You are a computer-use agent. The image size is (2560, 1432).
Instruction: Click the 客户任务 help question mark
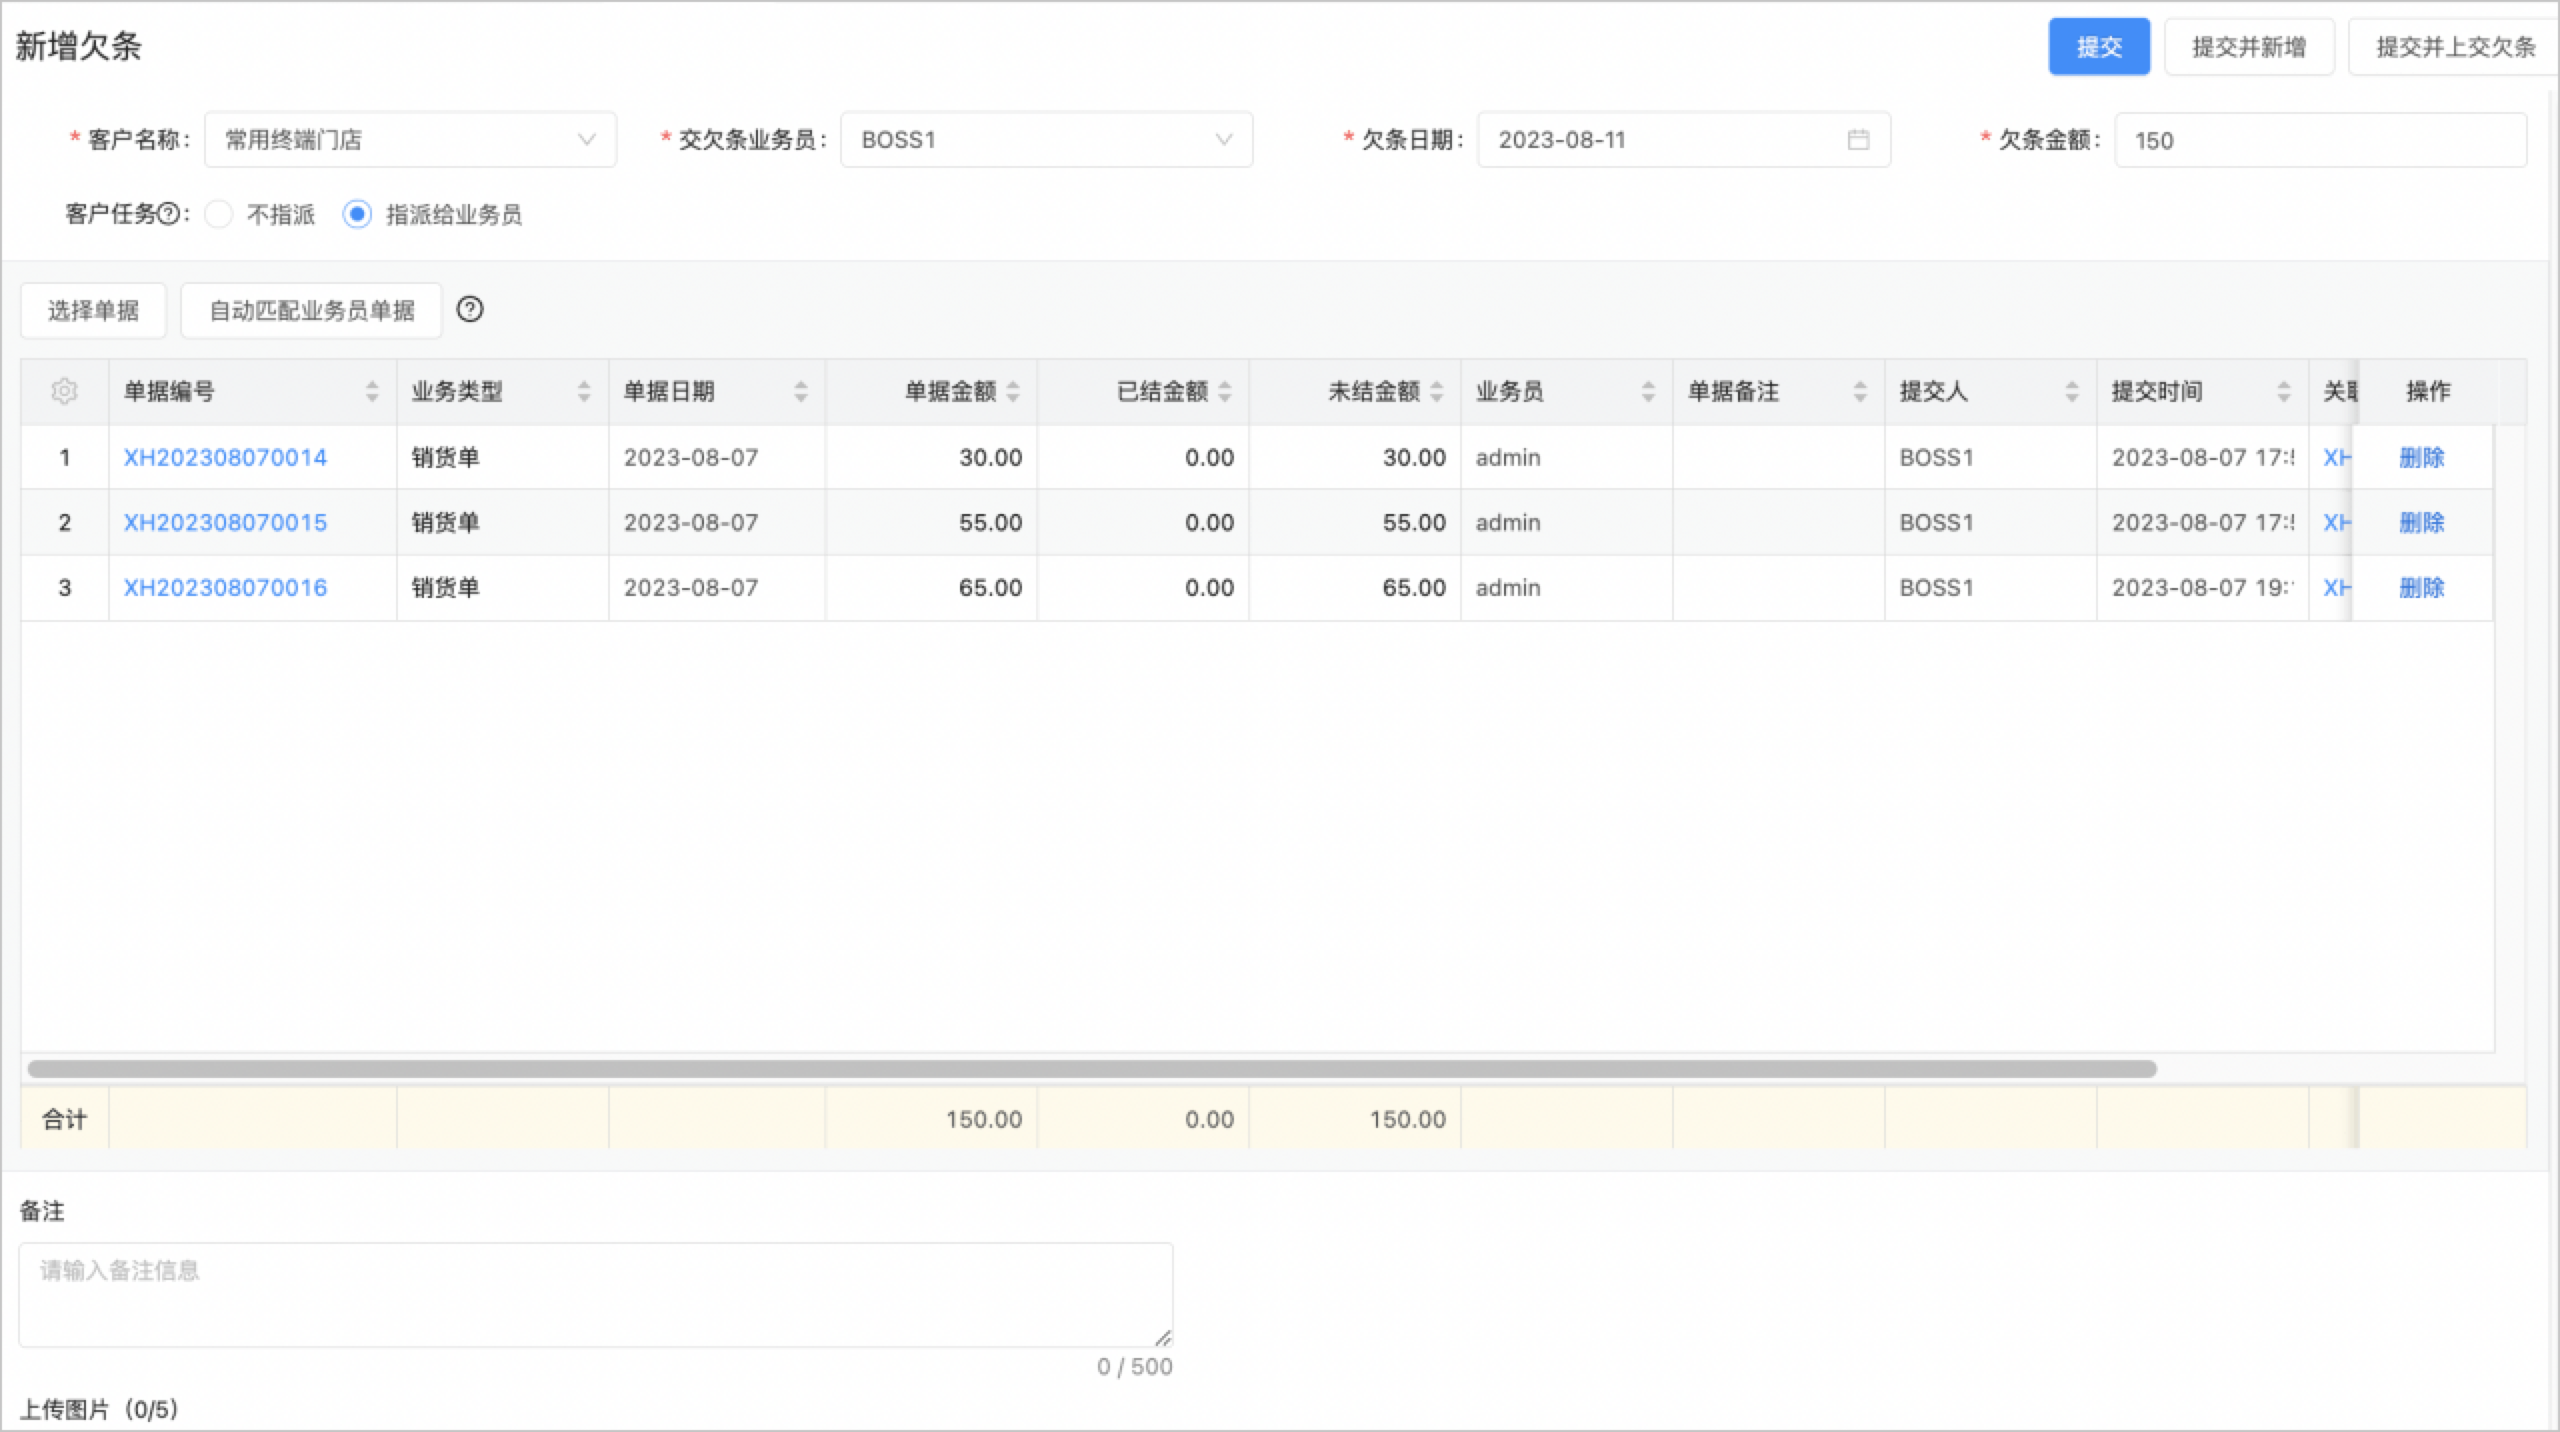169,214
